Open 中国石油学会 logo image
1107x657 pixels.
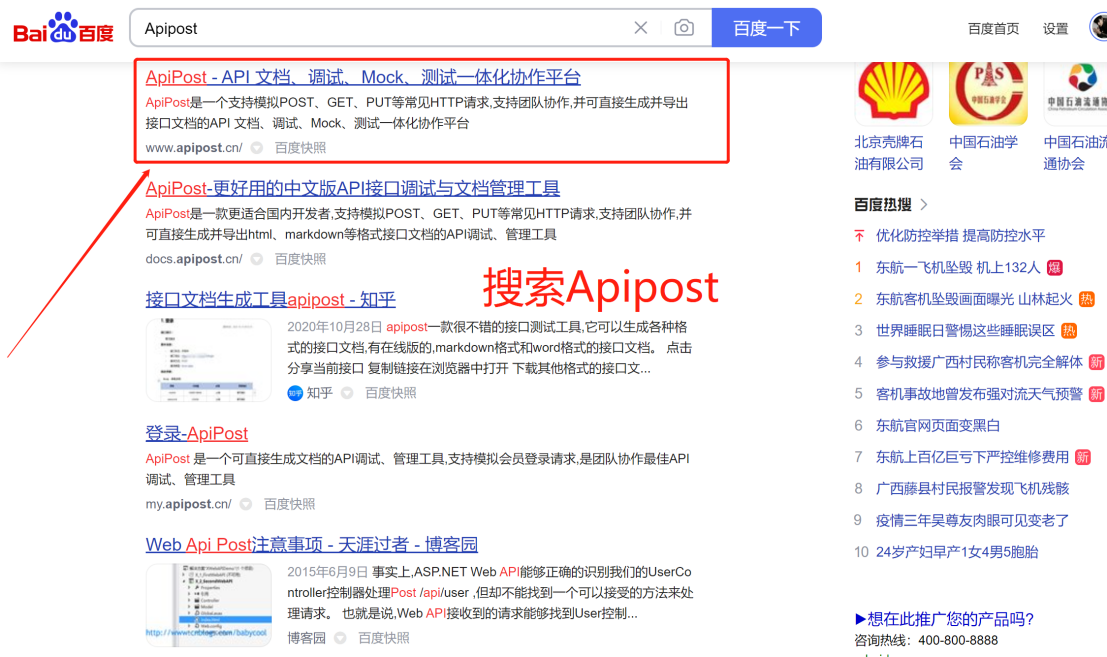click(x=988, y=92)
